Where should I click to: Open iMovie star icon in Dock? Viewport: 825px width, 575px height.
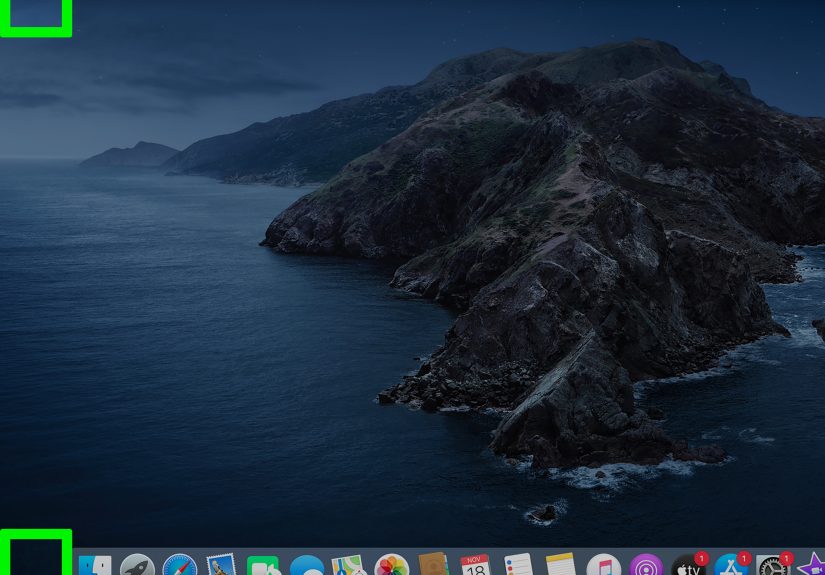pos(813,564)
